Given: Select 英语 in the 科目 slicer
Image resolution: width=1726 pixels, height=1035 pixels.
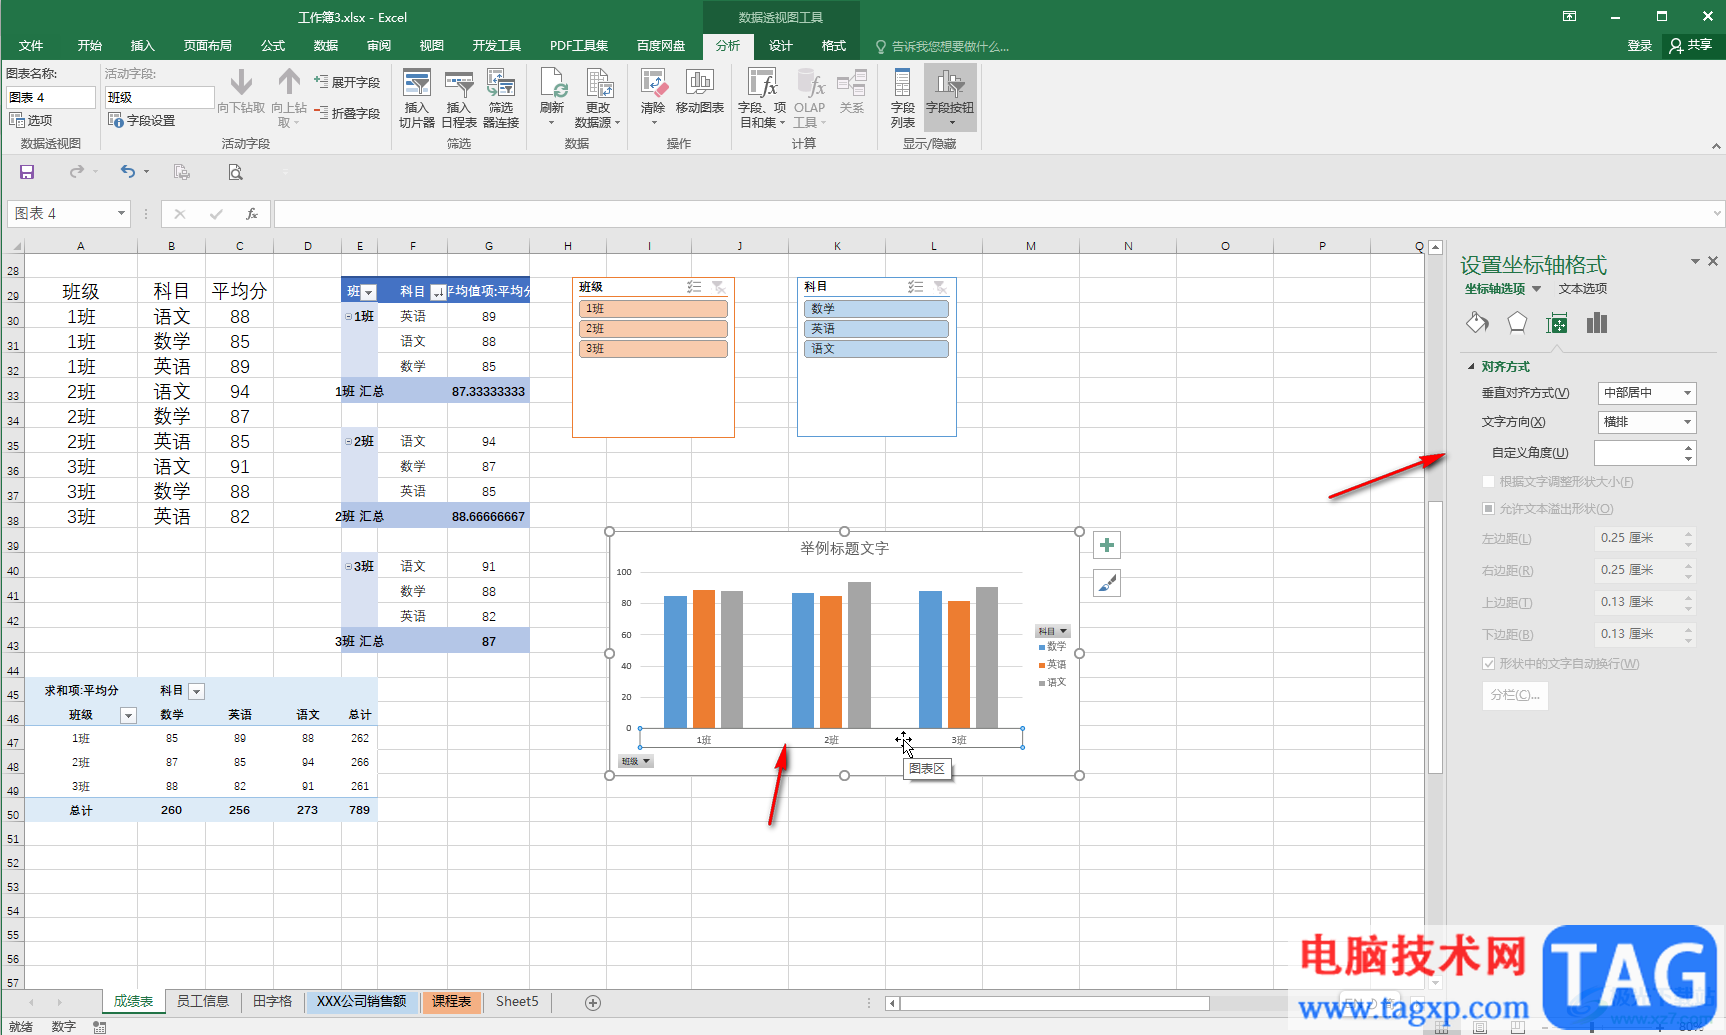Looking at the screenshot, I should (x=876, y=329).
